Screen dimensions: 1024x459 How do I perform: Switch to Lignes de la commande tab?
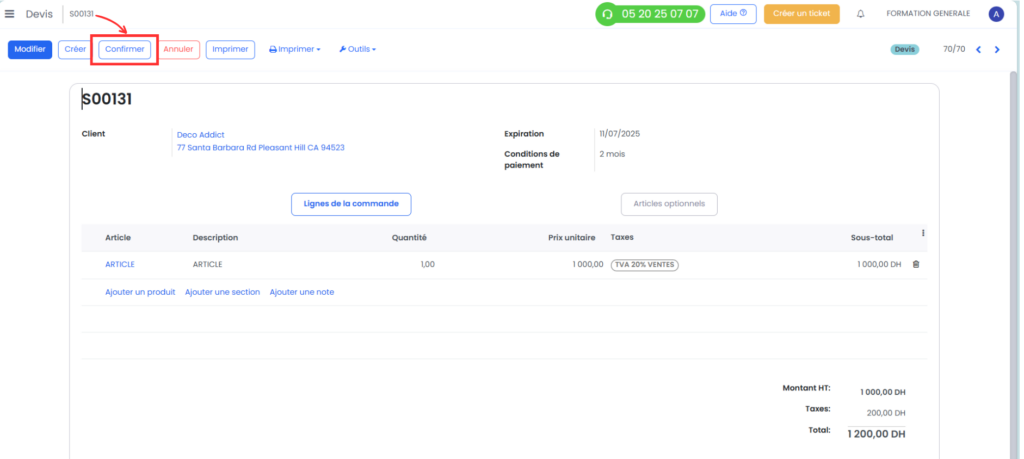coord(351,204)
